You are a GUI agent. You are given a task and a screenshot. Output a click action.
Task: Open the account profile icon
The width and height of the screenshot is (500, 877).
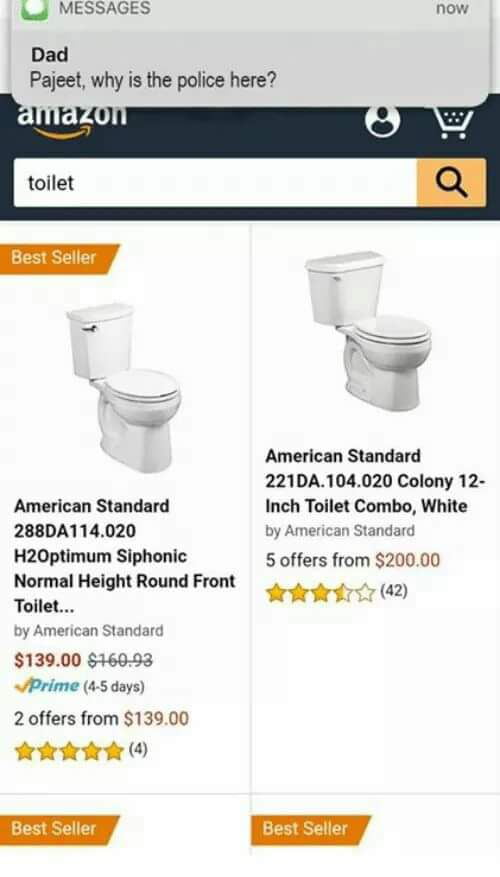(383, 120)
